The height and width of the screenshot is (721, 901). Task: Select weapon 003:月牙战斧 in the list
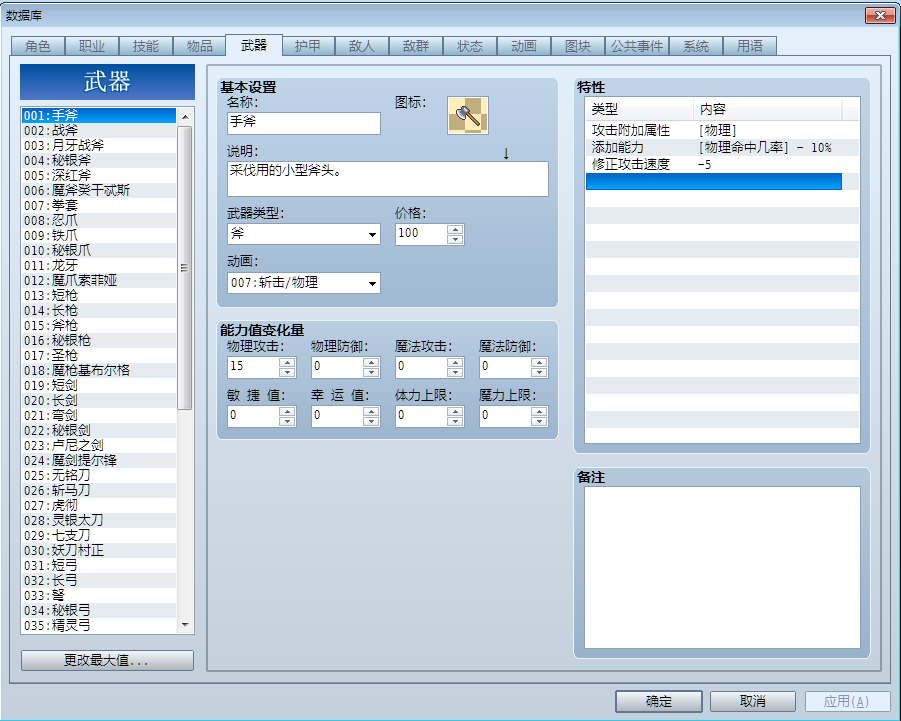[98, 145]
